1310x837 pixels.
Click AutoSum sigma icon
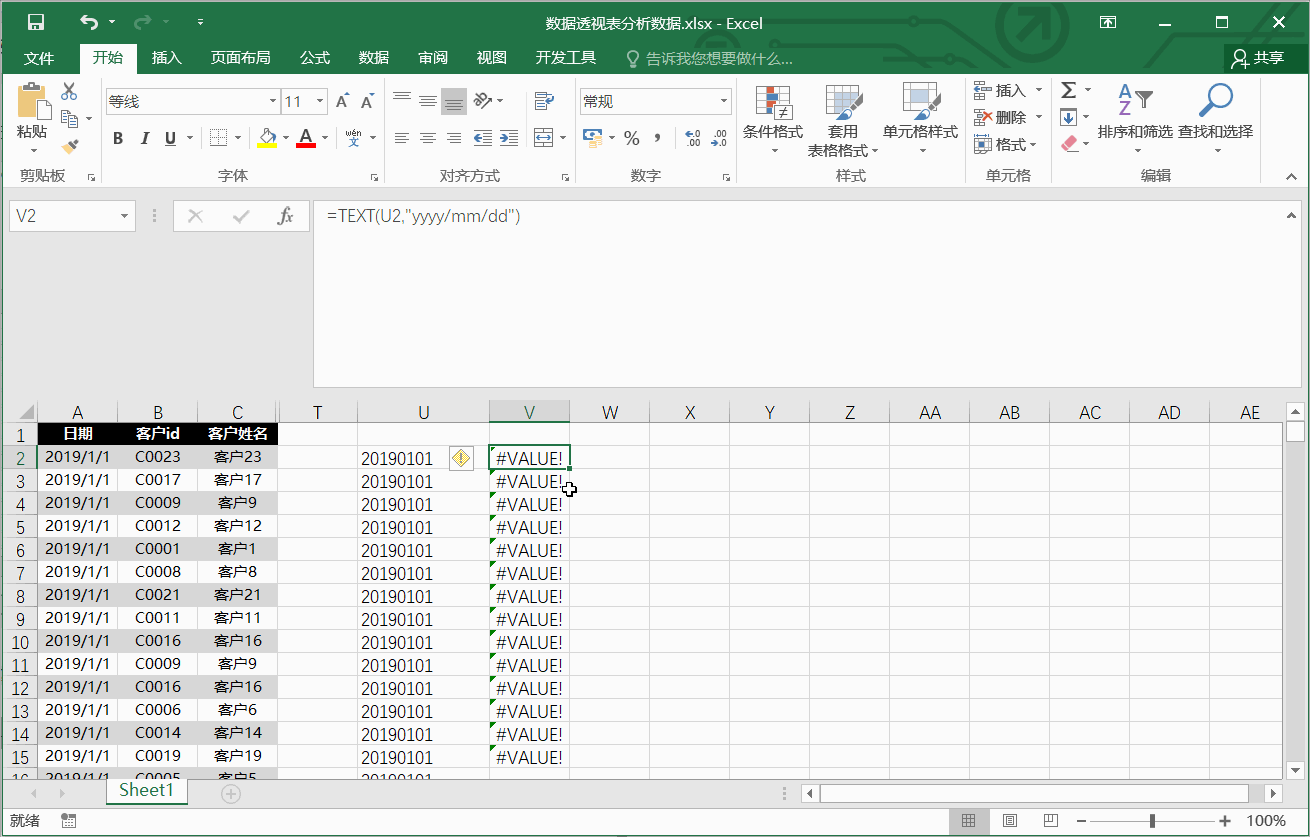tap(1069, 90)
